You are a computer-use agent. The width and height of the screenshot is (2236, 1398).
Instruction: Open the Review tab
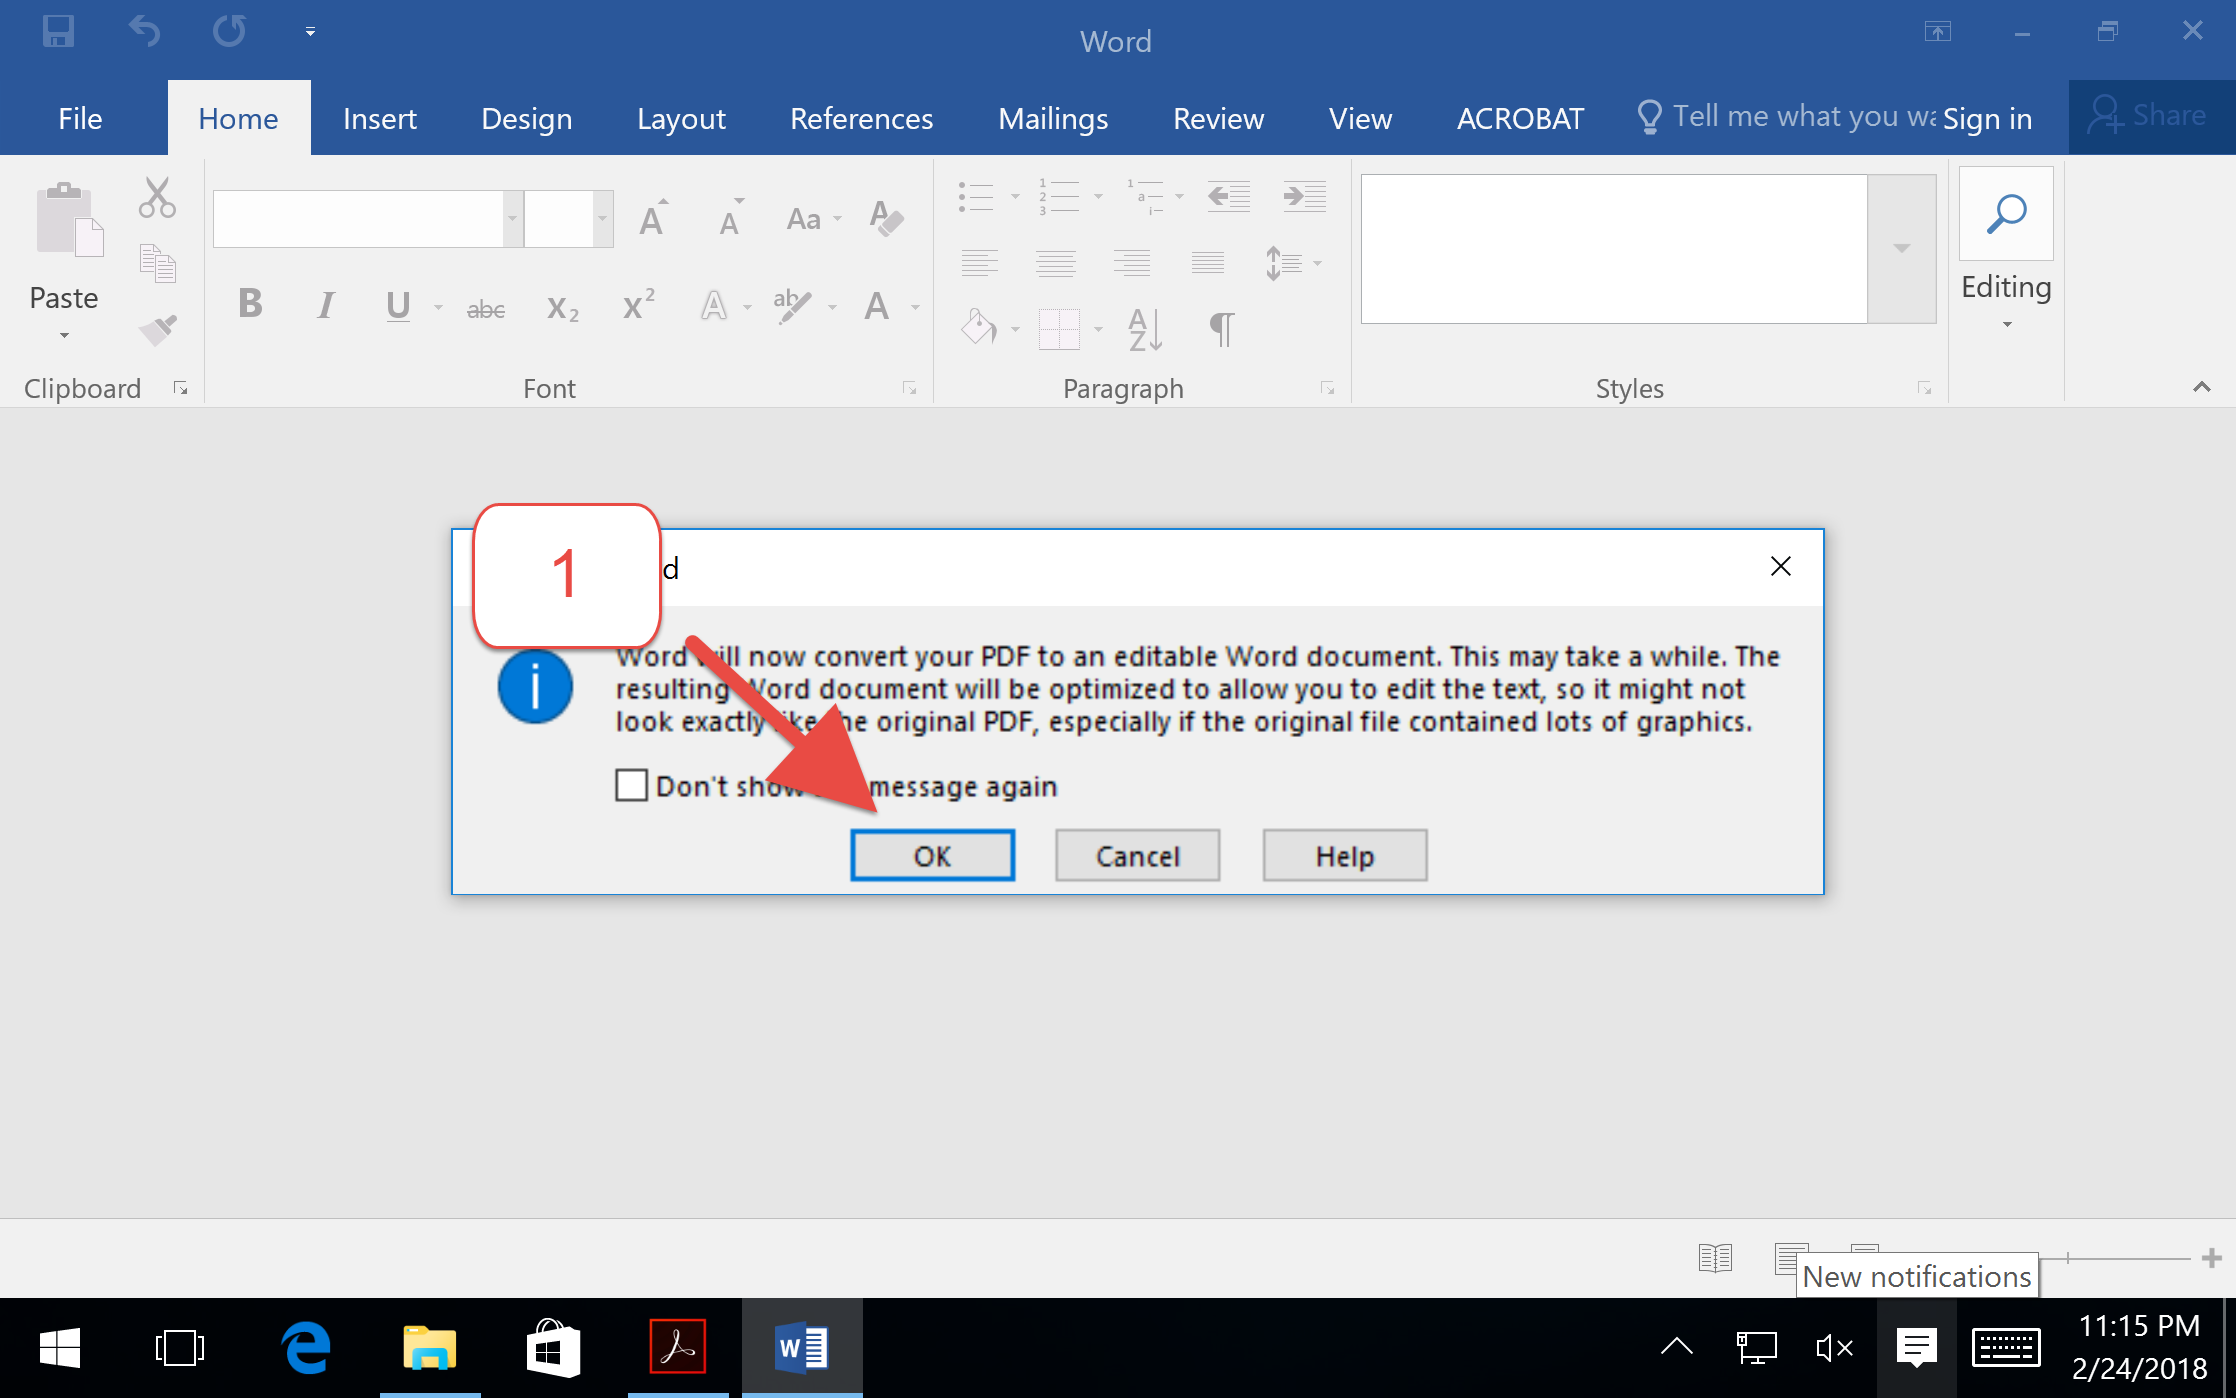click(1218, 118)
